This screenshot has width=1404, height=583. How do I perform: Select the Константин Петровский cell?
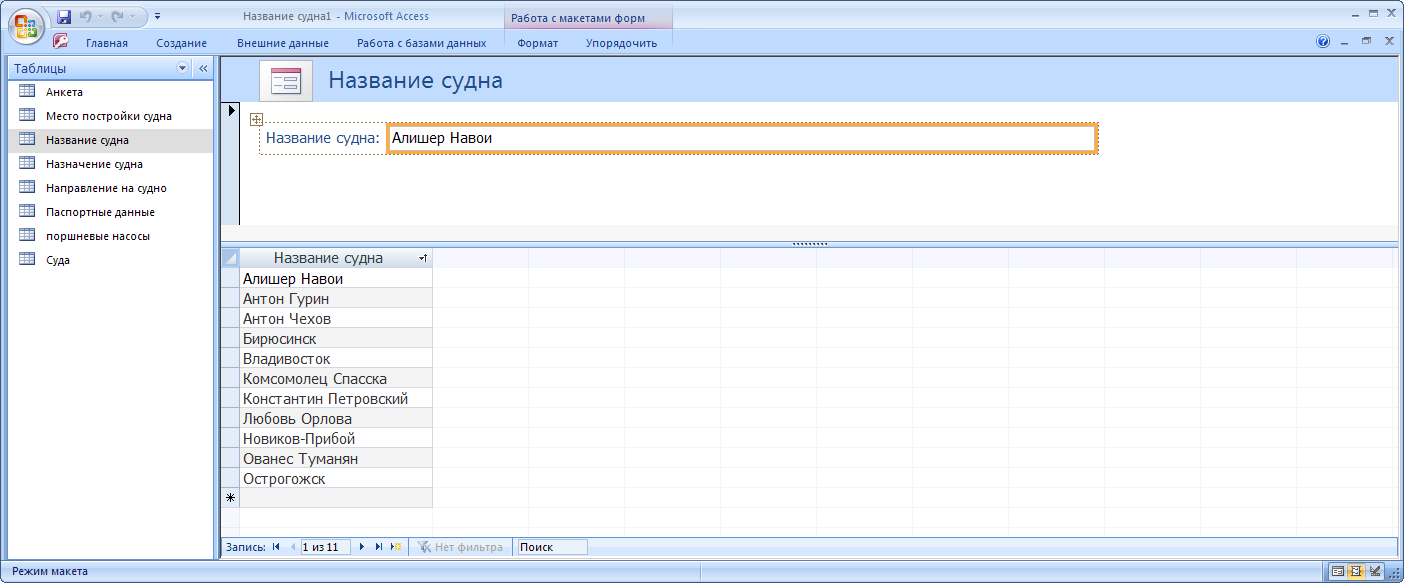click(x=336, y=399)
